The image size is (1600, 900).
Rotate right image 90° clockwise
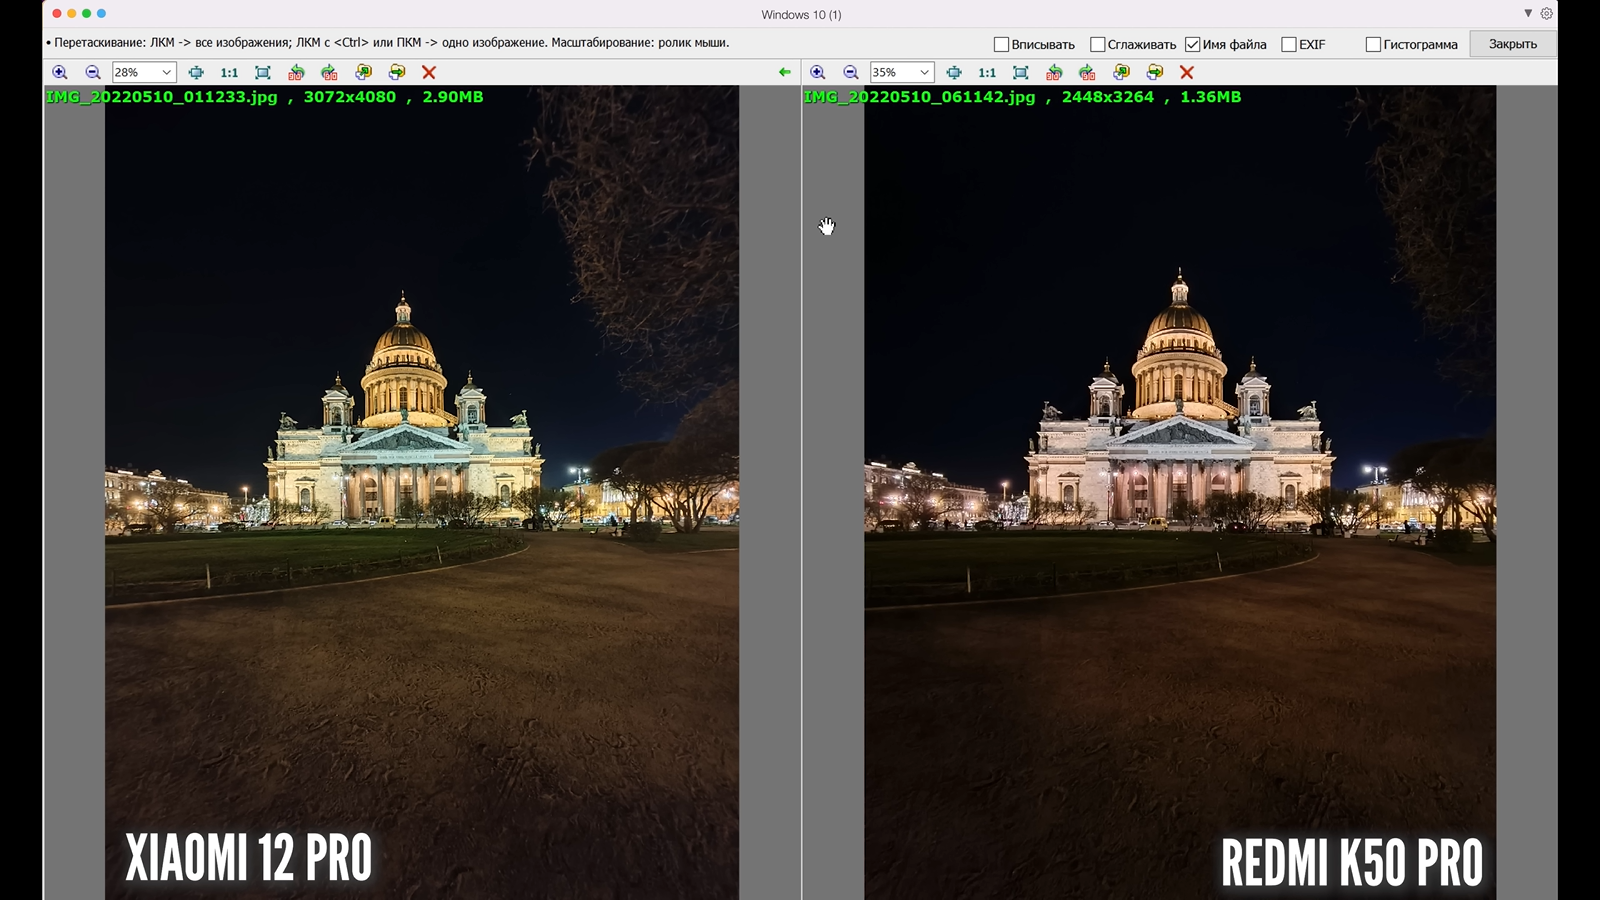(x=1087, y=72)
